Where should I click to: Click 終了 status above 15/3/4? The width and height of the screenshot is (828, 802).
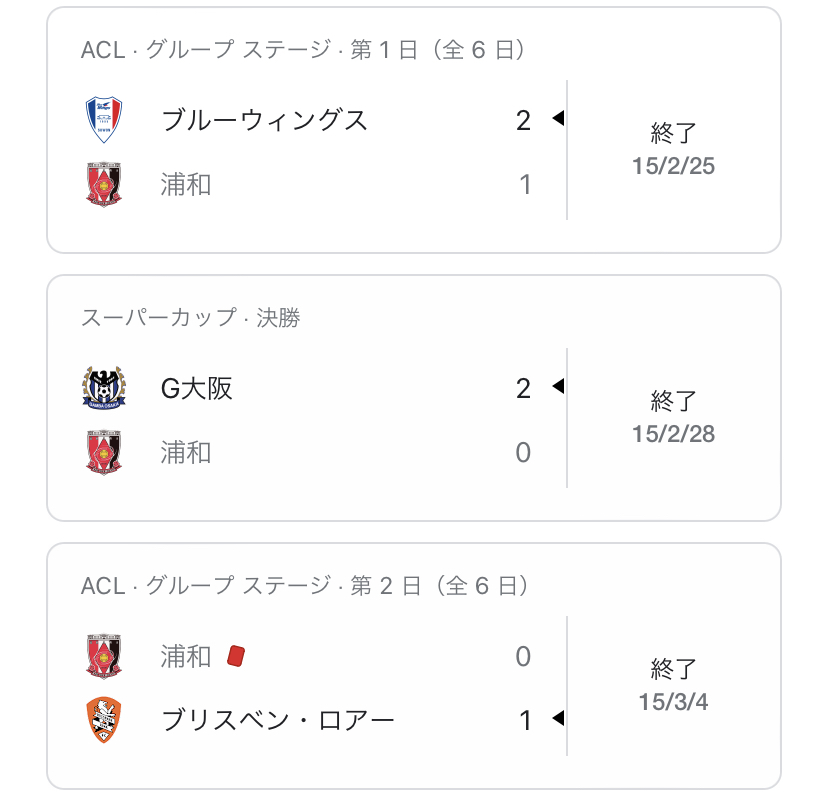673,669
